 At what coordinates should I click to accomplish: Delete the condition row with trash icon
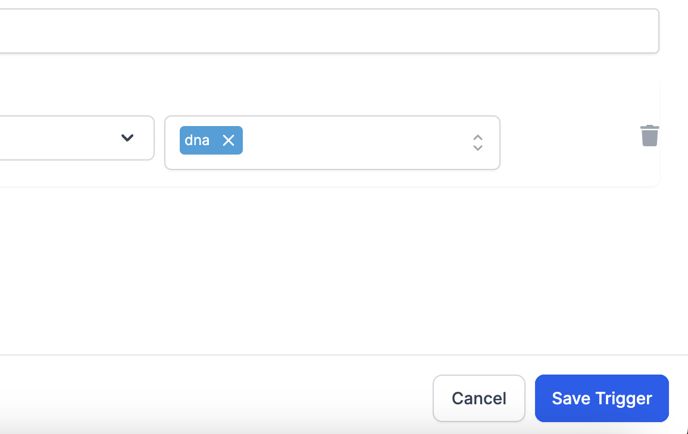coord(649,136)
